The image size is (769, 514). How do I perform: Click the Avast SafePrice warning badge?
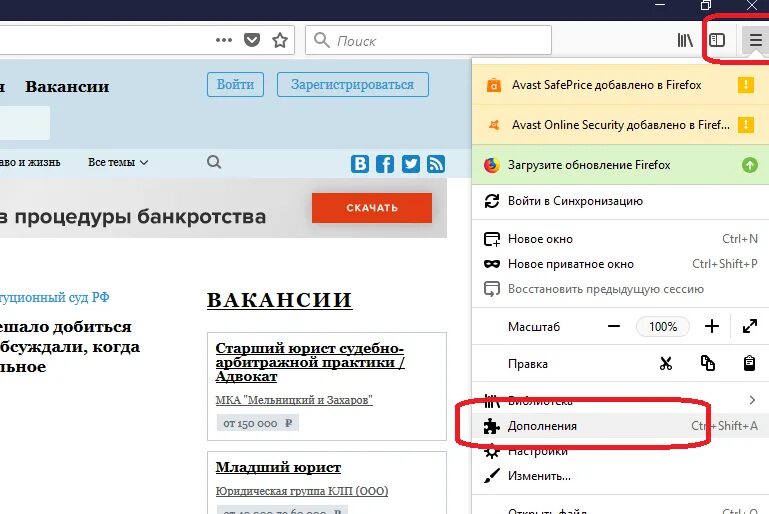point(745,85)
